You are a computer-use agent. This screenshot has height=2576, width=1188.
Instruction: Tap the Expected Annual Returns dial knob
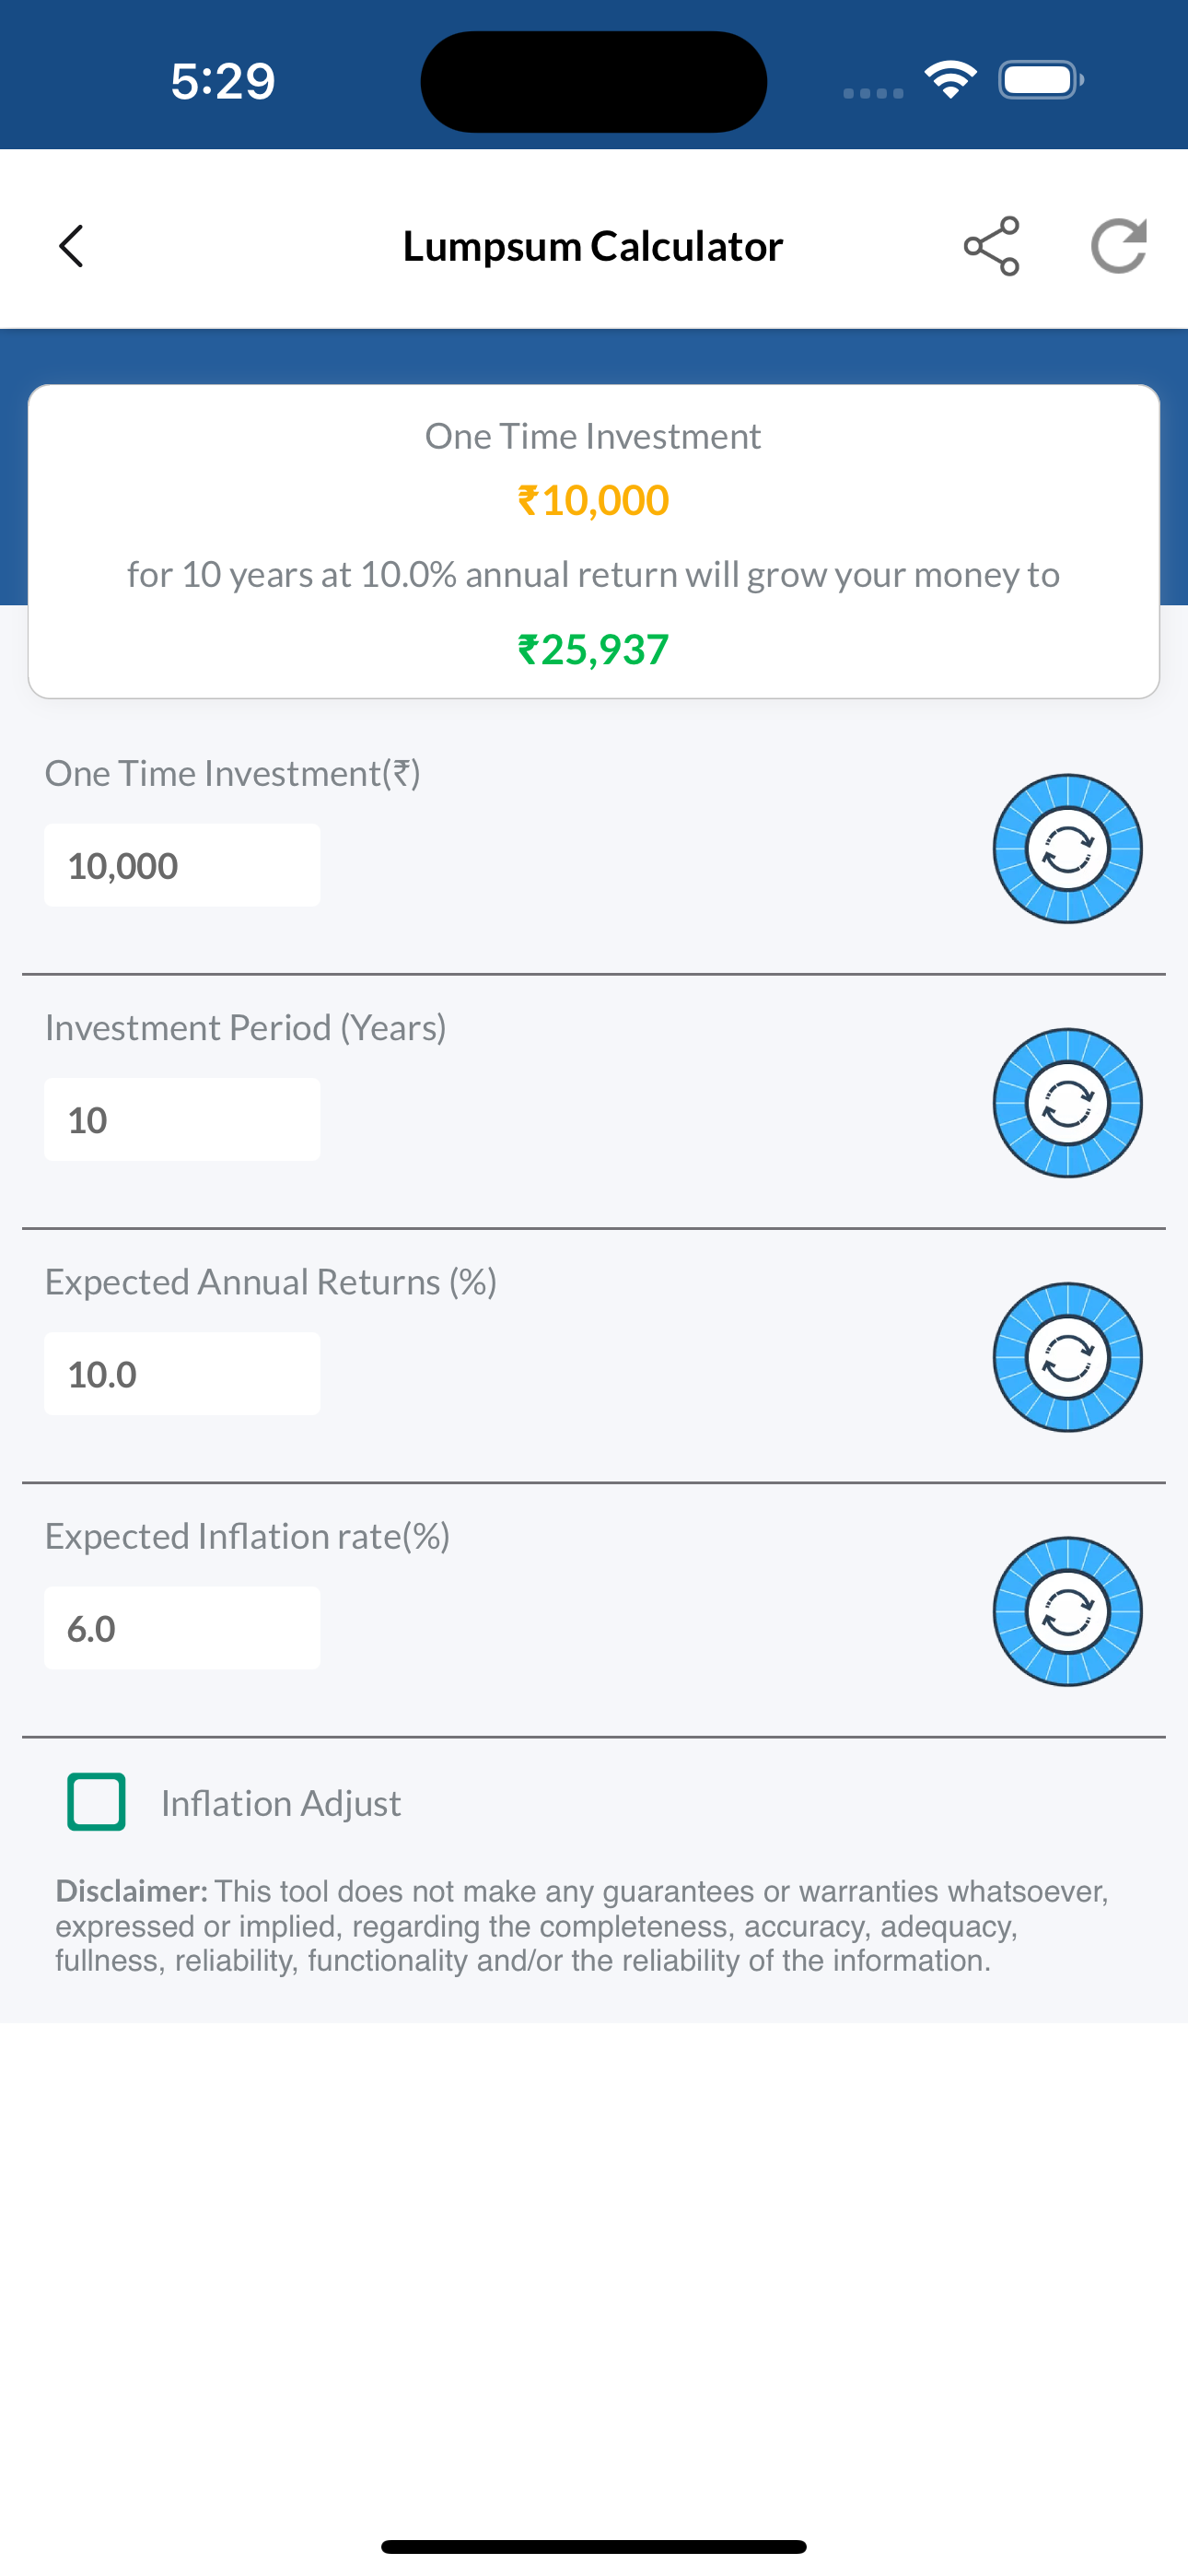[x=1067, y=1357]
